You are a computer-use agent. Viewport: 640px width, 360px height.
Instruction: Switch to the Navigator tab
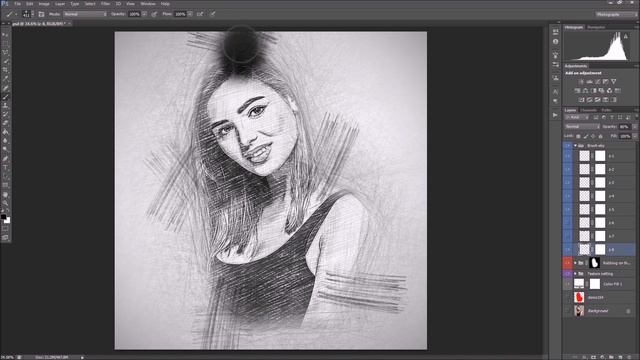pyautogui.click(x=596, y=27)
